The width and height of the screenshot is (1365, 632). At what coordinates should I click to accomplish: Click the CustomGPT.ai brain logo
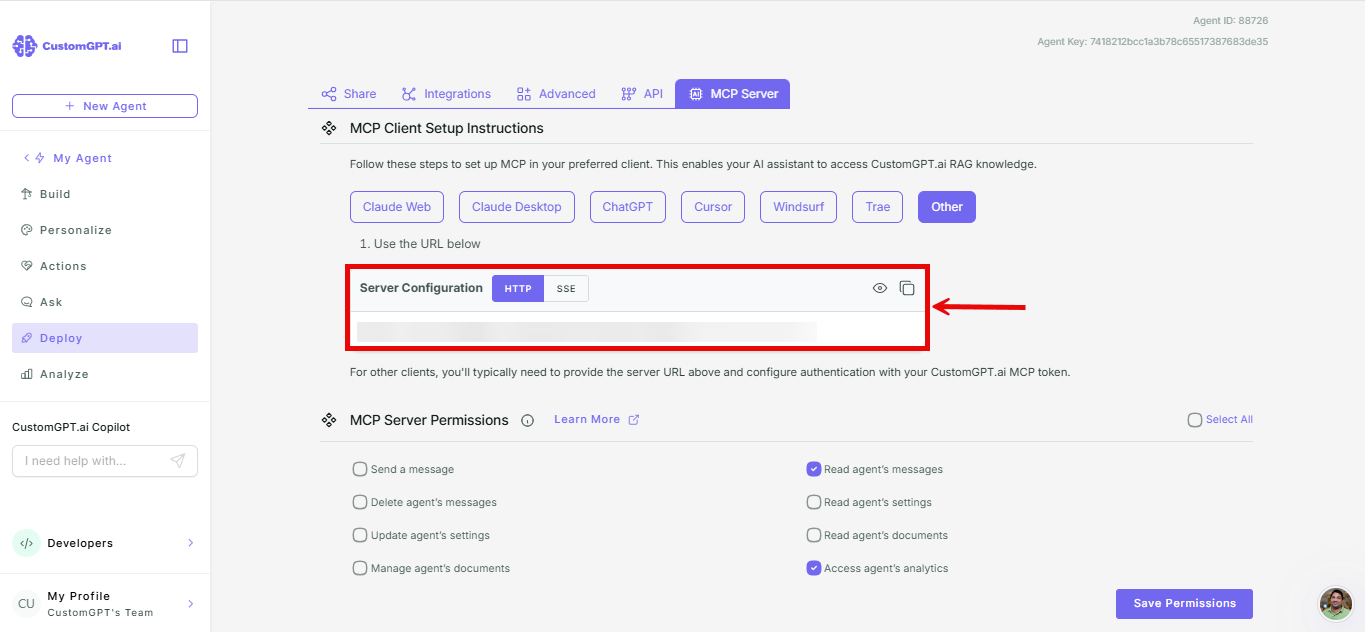point(24,46)
